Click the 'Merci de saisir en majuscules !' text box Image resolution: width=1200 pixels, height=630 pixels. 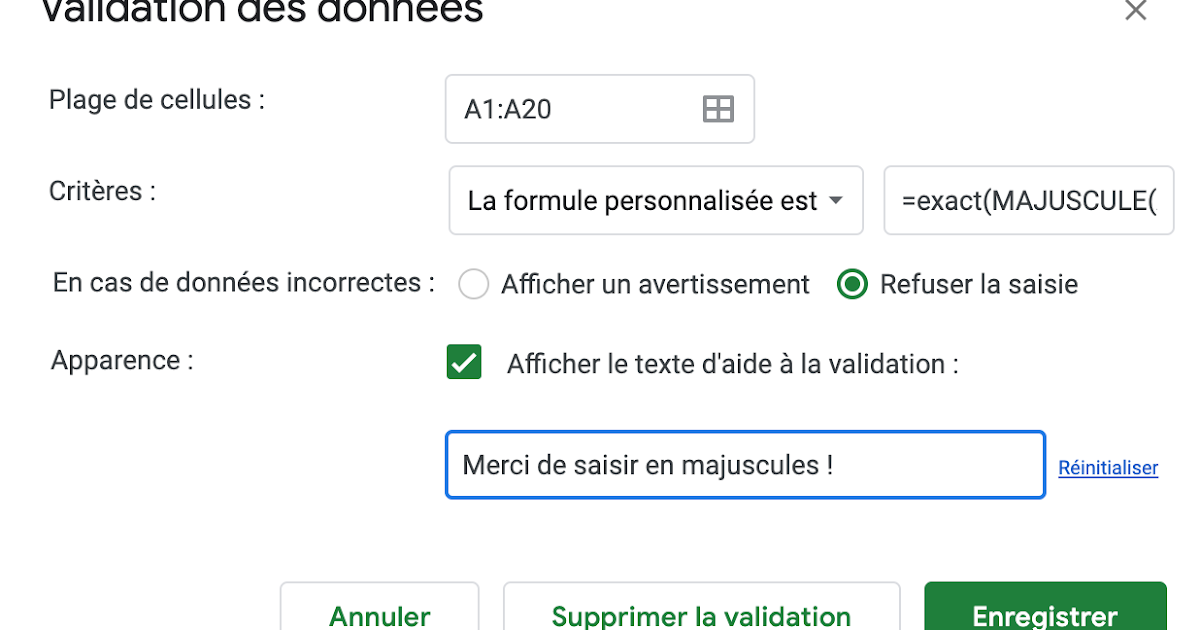tap(746, 465)
